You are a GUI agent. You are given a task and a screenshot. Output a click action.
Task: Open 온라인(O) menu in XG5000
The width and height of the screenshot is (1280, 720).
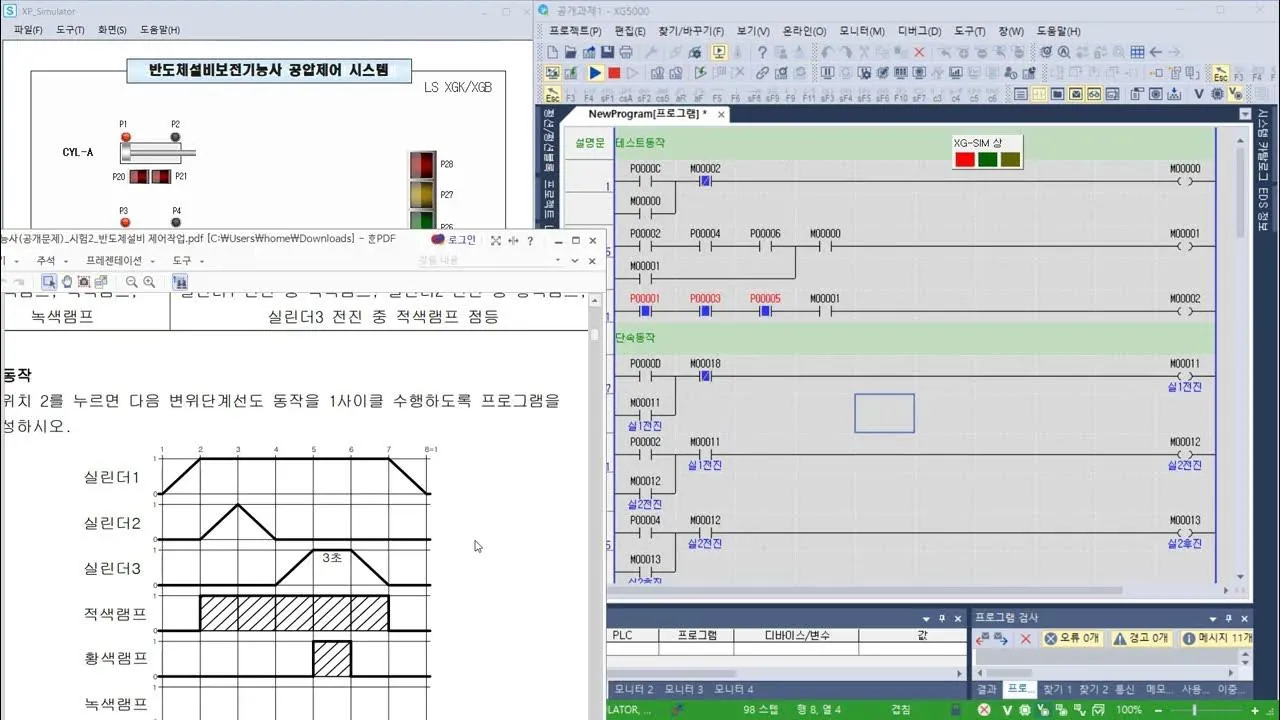[804, 31]
